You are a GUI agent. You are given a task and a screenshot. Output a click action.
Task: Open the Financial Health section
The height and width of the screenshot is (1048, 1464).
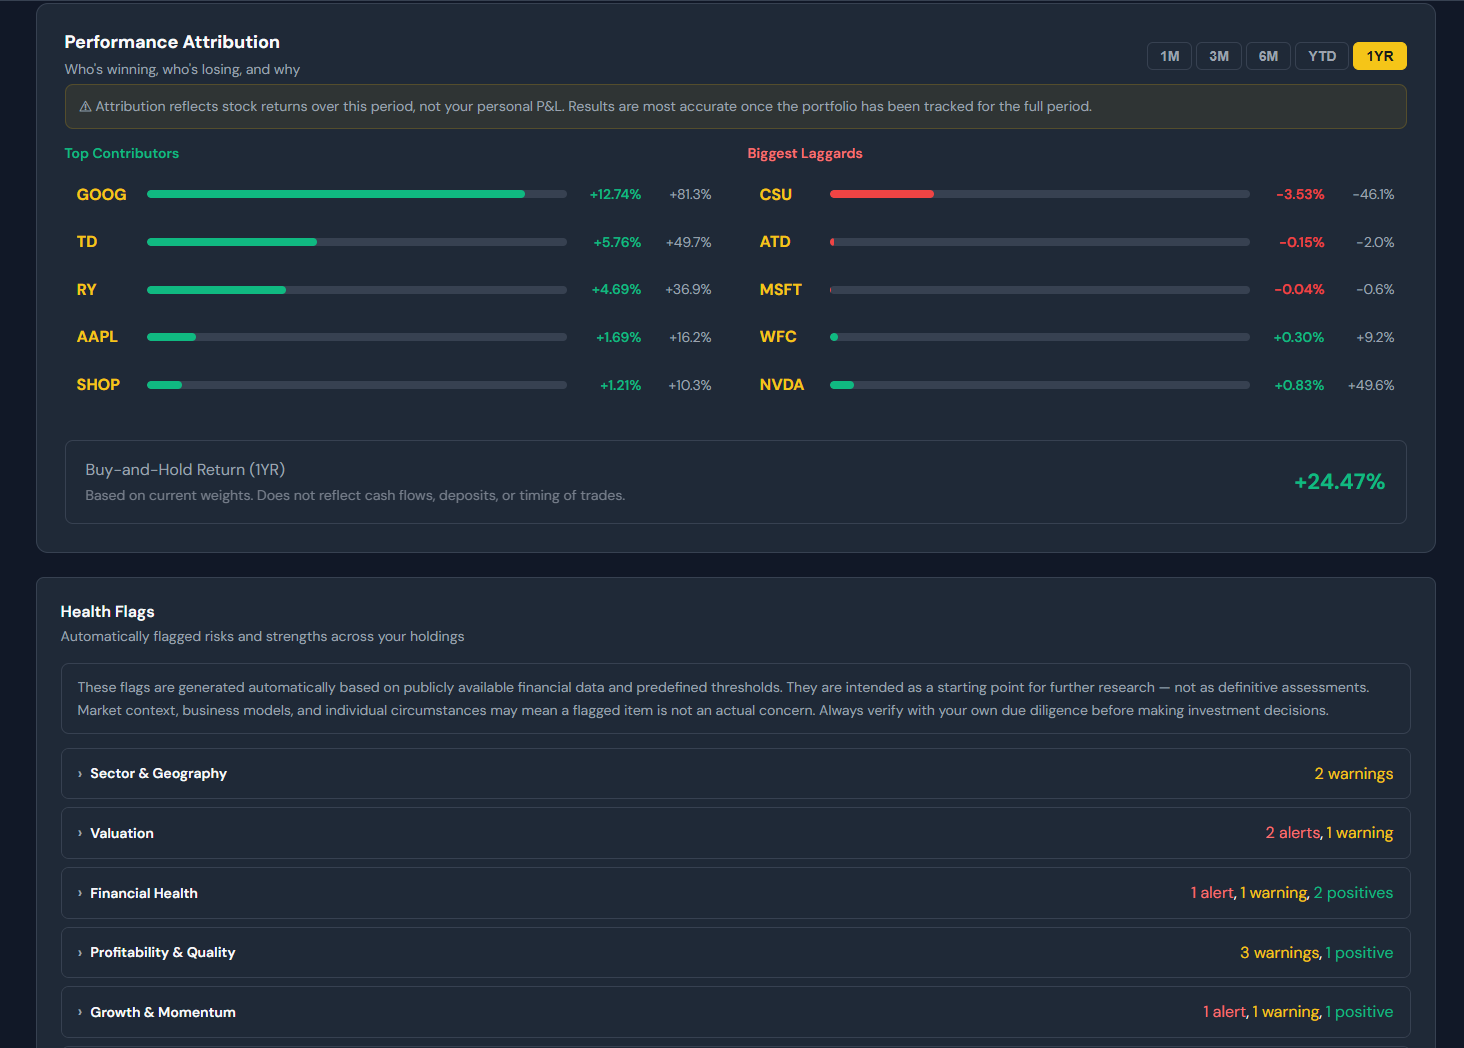pyautogui.click(x=143, y=893)
